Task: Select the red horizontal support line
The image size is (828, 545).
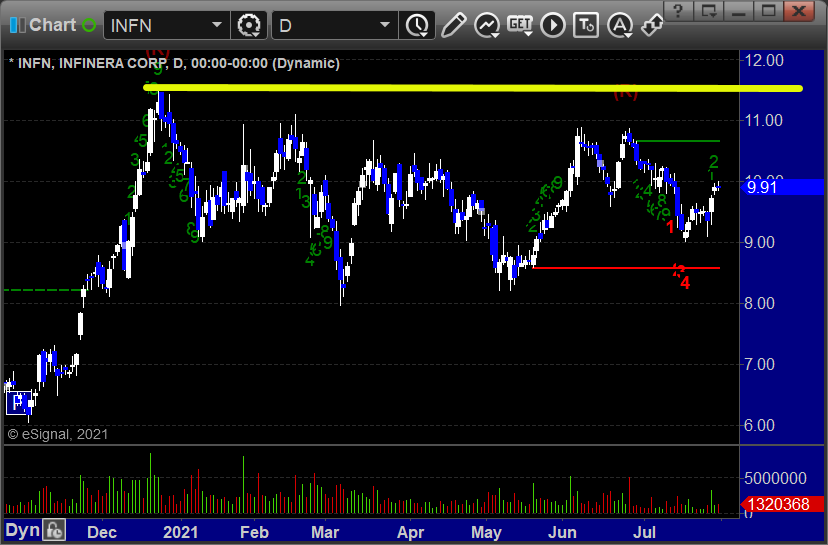Action: pos(626,268)
